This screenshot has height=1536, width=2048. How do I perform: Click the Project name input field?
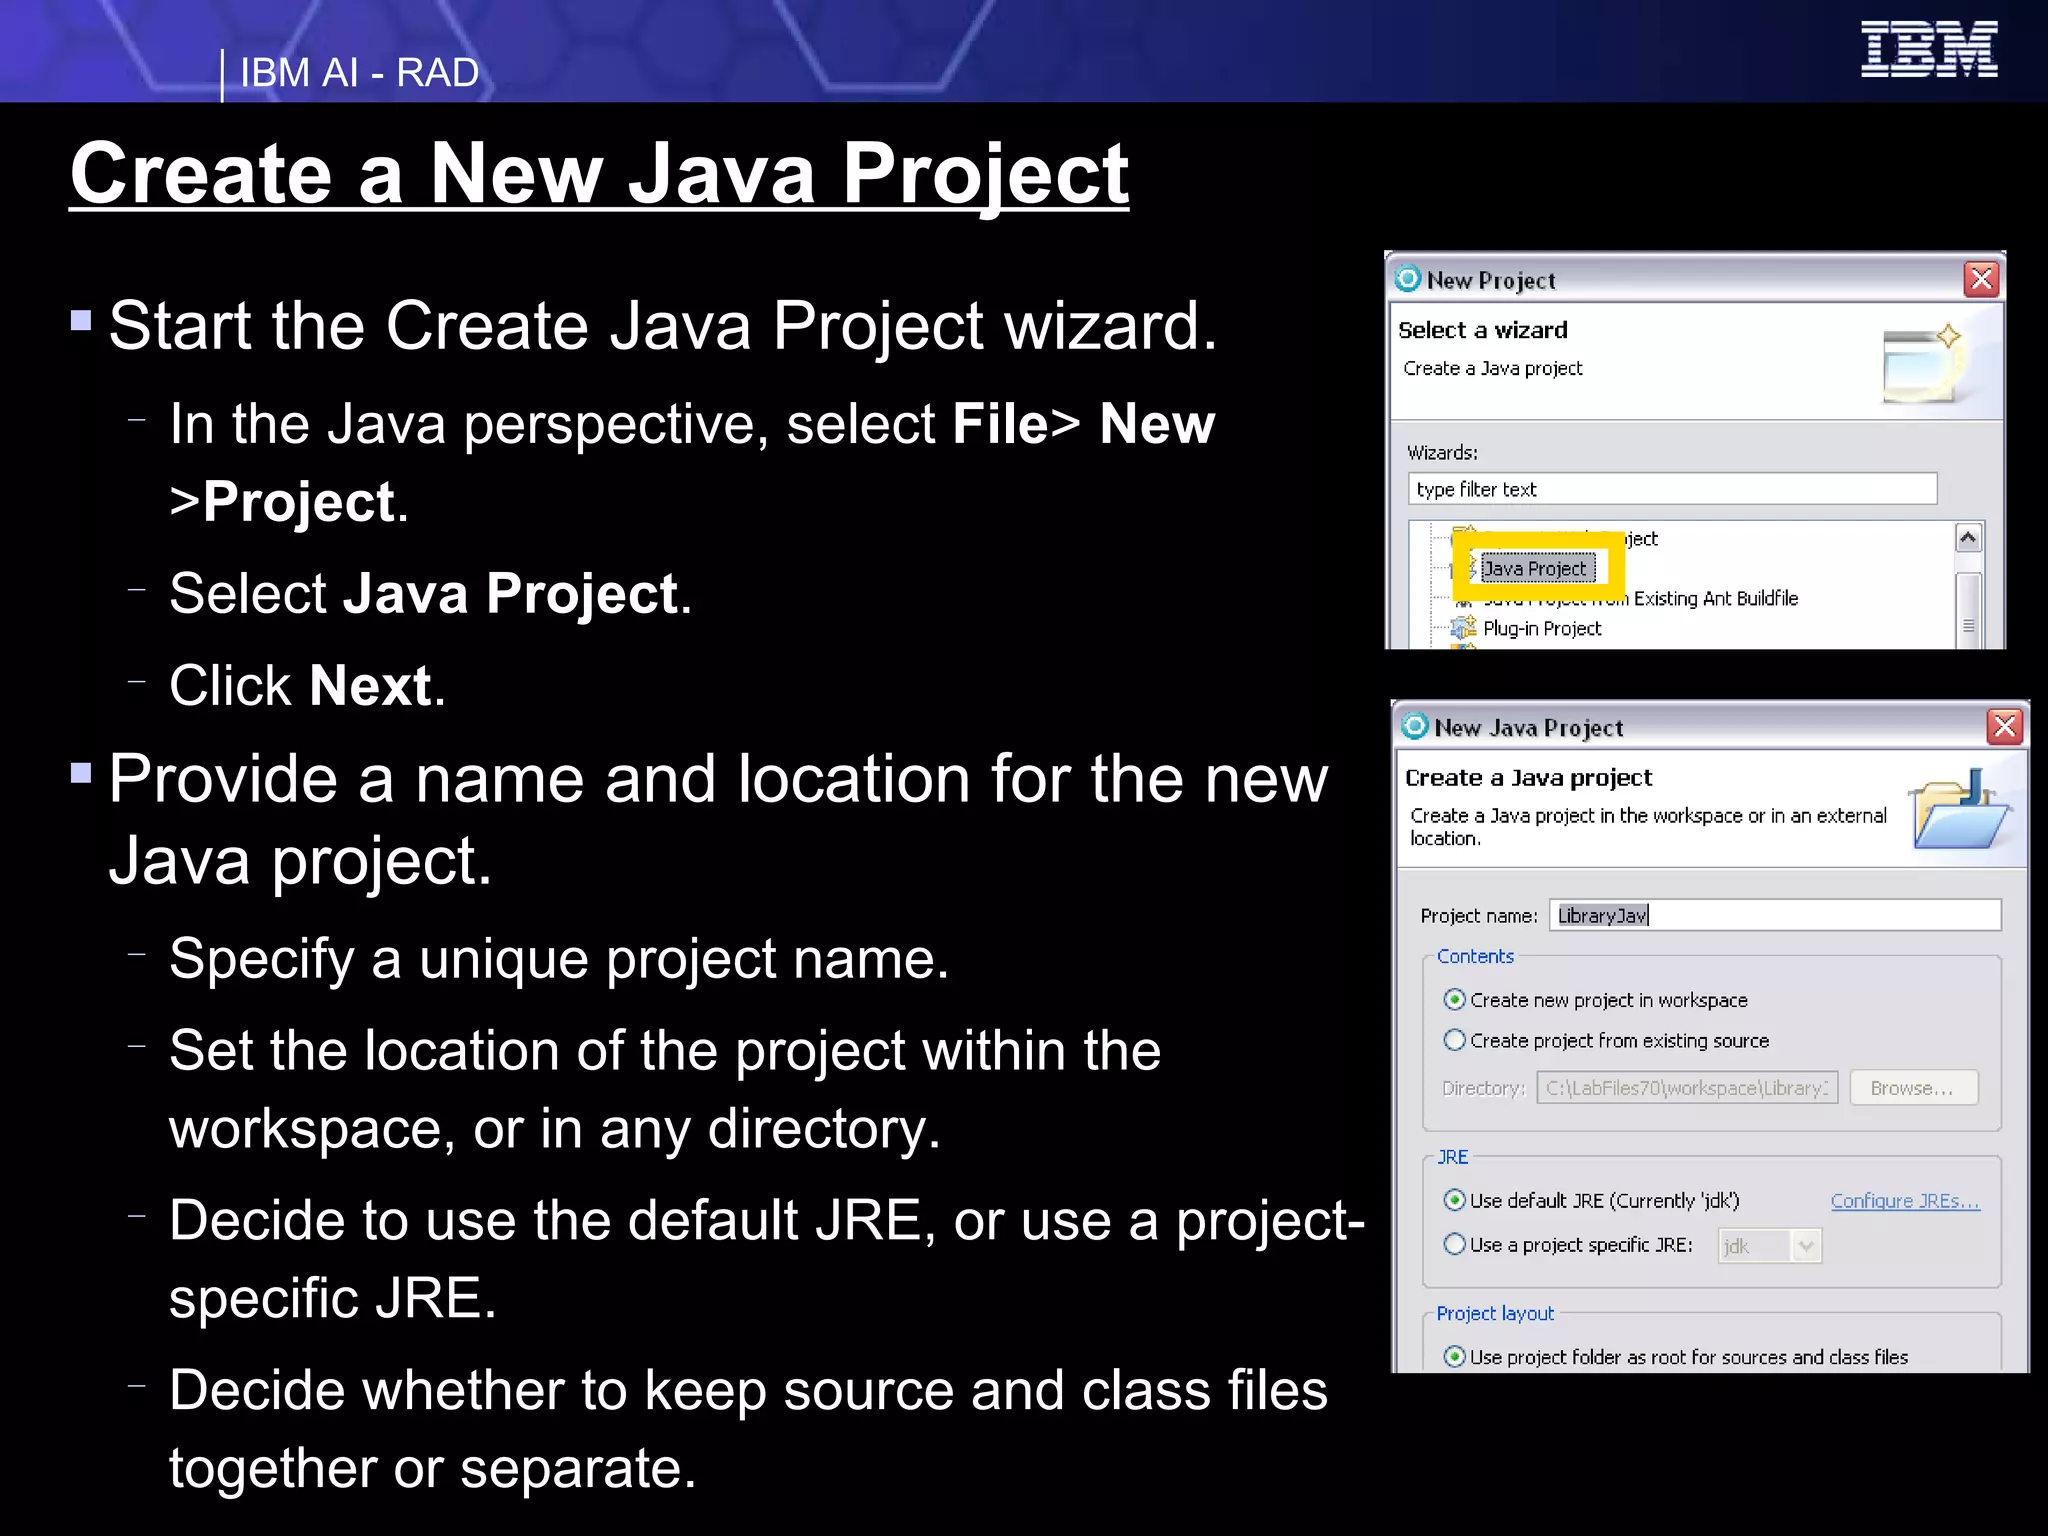click(x=1775, y=915)
